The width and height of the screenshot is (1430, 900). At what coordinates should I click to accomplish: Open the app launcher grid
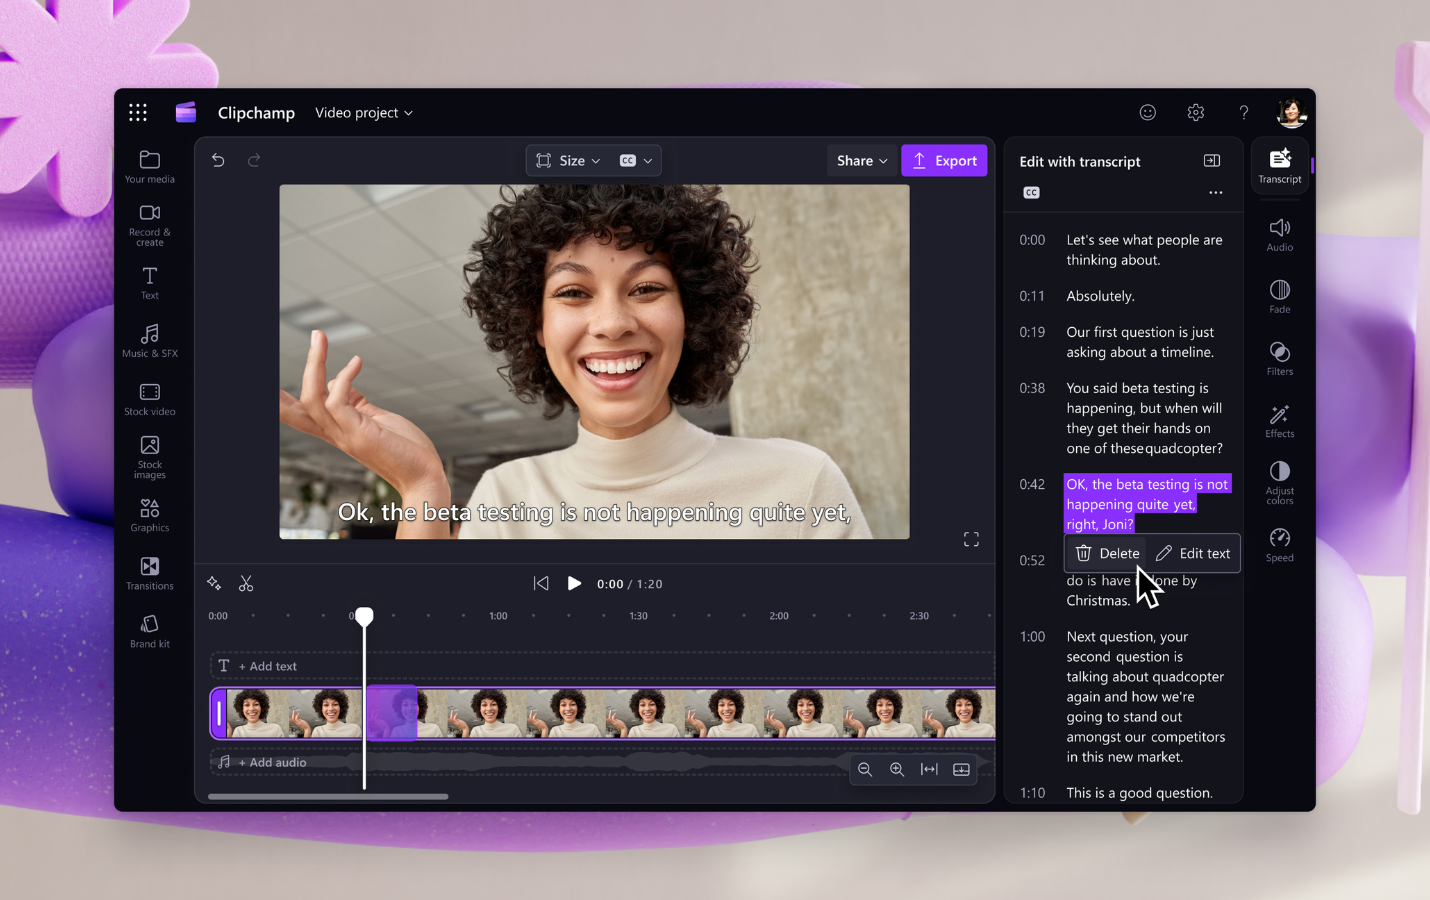138,113
